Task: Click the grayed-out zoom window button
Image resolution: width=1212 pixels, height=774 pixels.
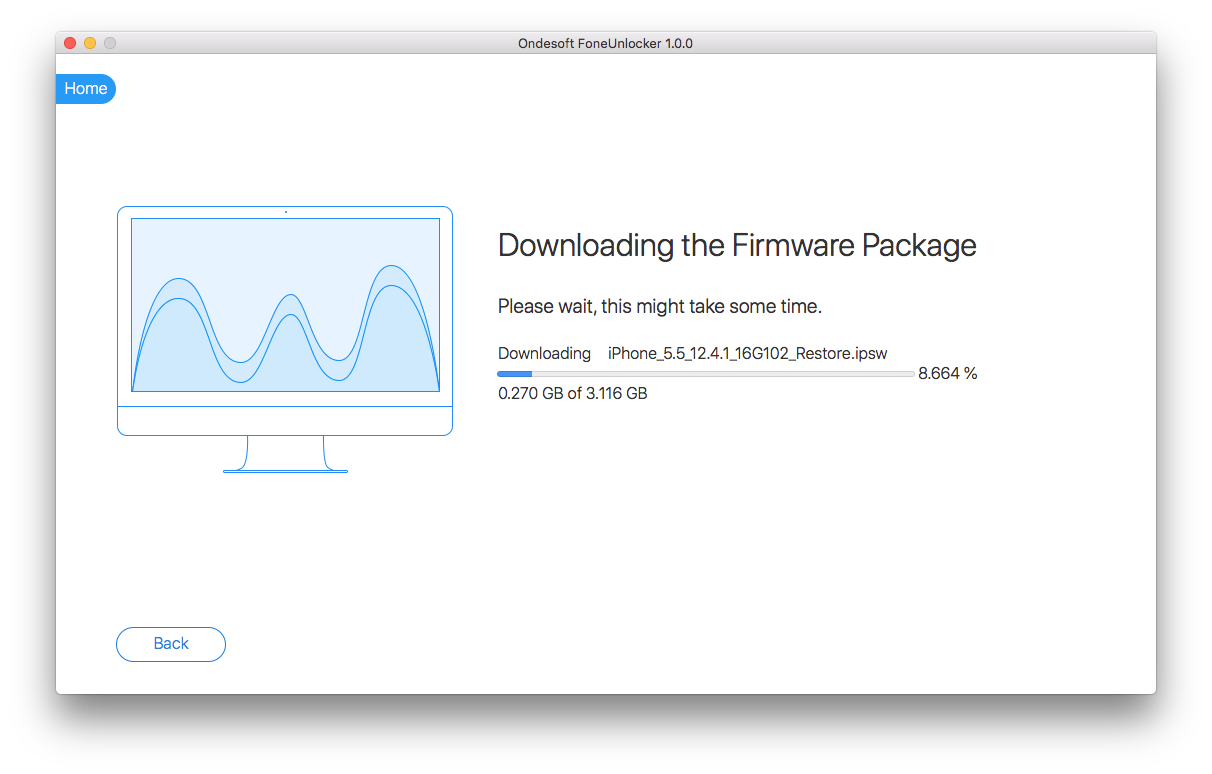Action: (110, 43)
